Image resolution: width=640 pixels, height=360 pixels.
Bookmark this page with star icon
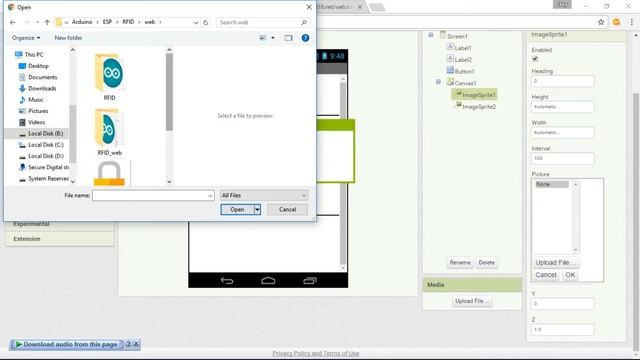click(601, 22)
